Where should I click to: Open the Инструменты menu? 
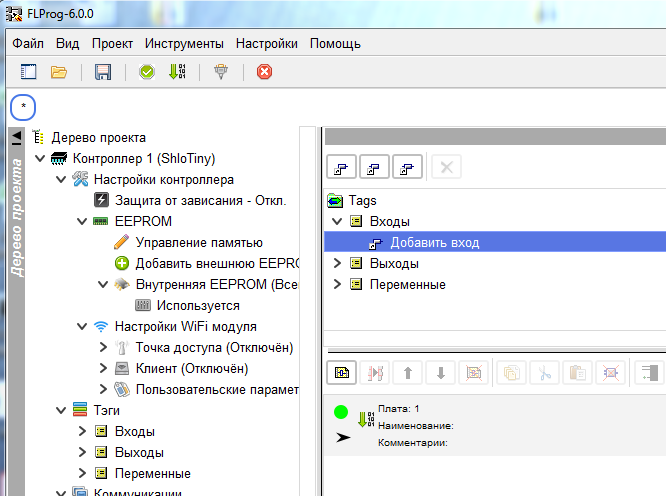click(184, 43)
